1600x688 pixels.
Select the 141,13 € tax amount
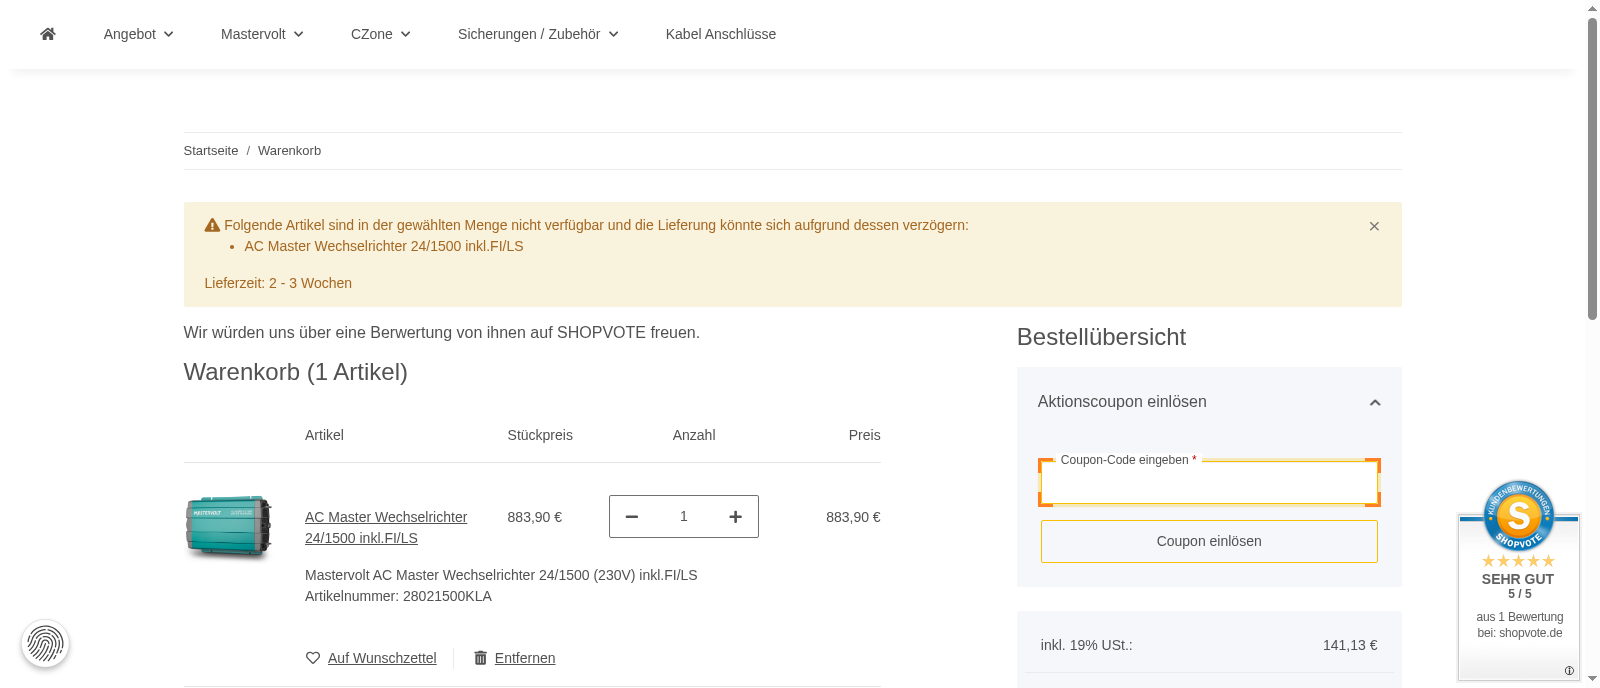point(1350,645)
